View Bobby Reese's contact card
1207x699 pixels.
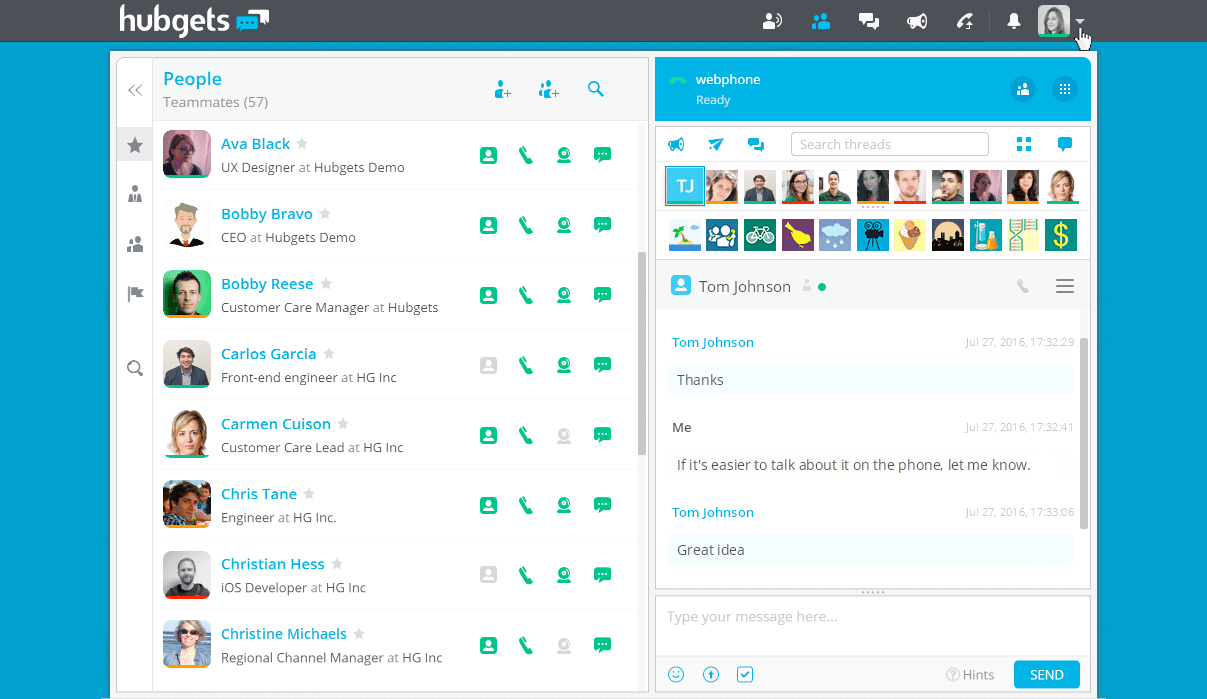pos(488,295)
